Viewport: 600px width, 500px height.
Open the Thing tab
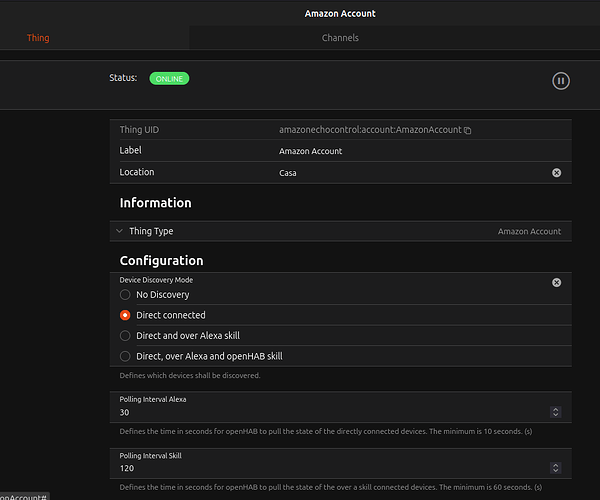[x=38, y=38]
